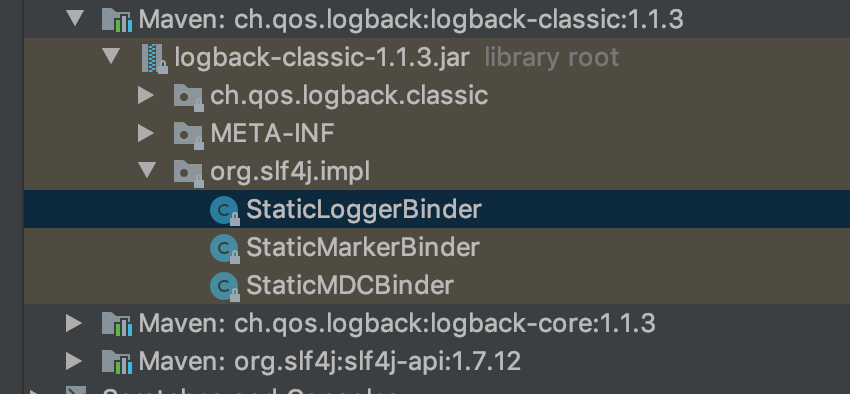Click the META-INF folder icon
This screenshot has height=394, width=850.
pos(189,134)
